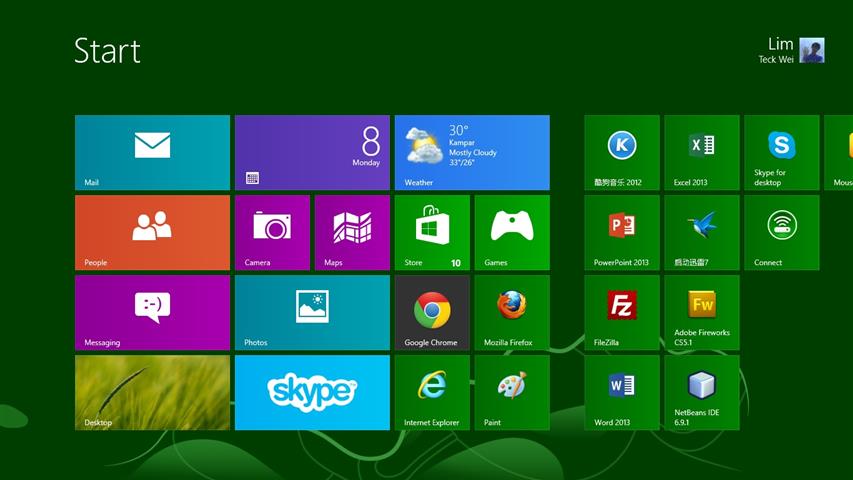Viewport: 853px width, 480px height.
Task: Open NetBeans IDE 6.9.1 tile
Action: click(702, 392)
